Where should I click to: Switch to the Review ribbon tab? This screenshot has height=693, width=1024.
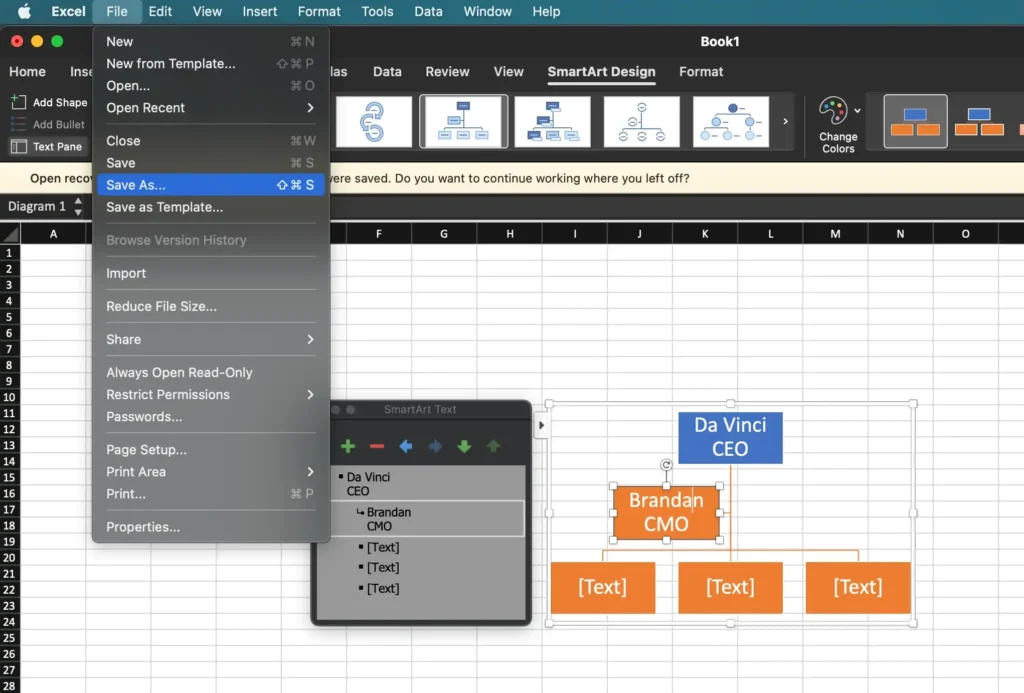click(447, 72)
